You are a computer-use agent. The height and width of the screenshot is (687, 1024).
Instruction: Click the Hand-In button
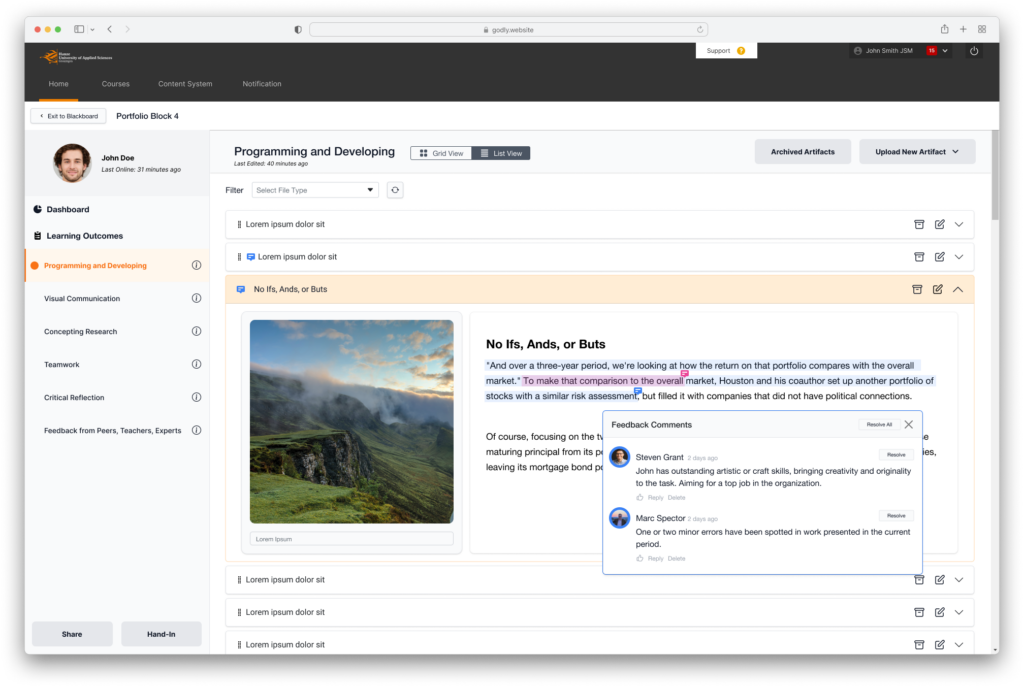pyautogui.click(x=161, y=634)
